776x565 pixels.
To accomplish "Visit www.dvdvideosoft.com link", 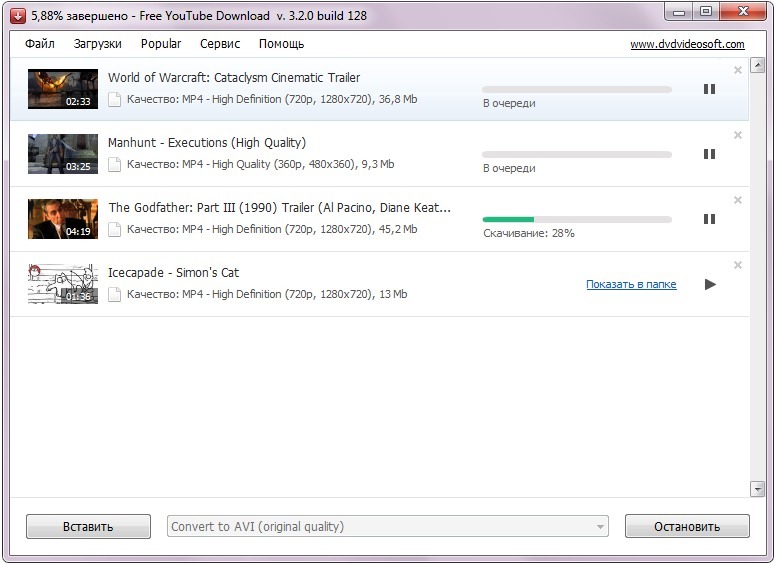I will tap(687, 44).
